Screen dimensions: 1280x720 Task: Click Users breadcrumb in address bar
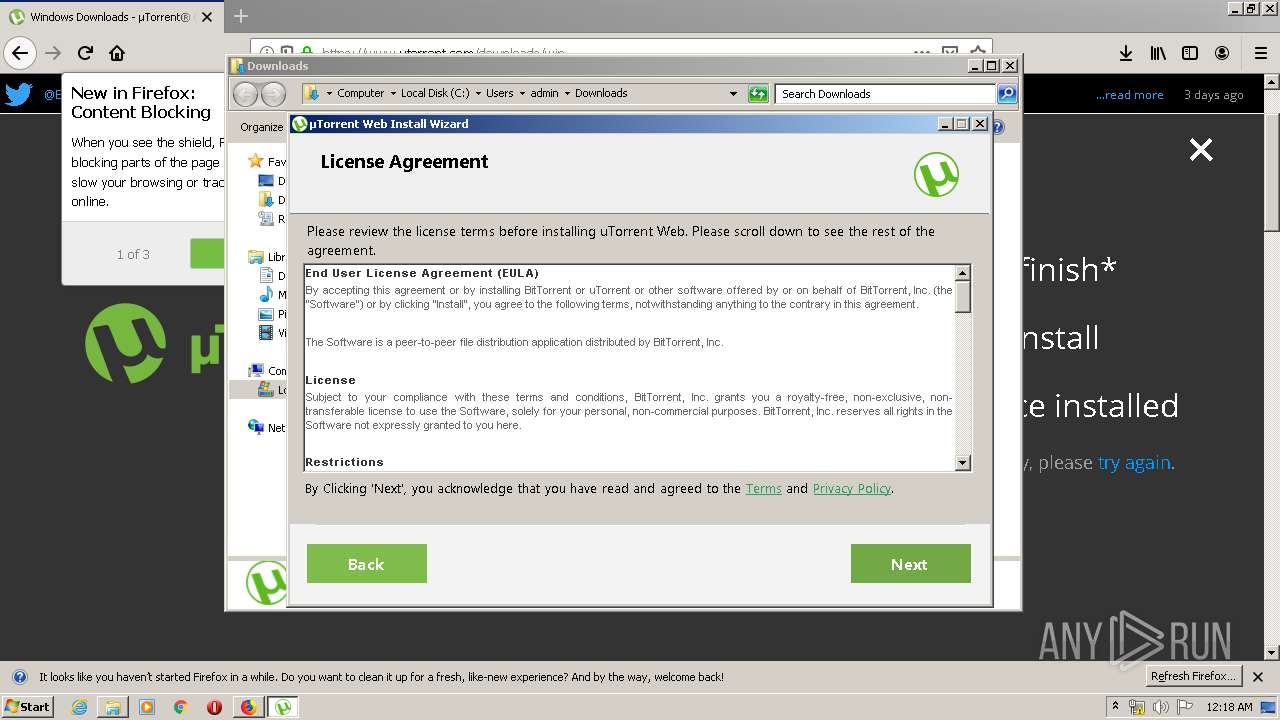(x=499, y=93)
